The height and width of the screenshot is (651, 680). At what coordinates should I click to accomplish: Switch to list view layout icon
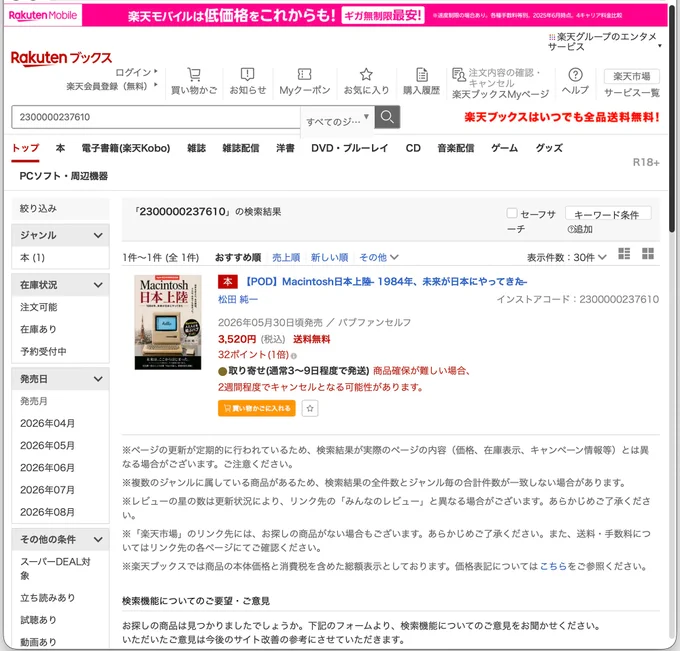coord(624,253)
